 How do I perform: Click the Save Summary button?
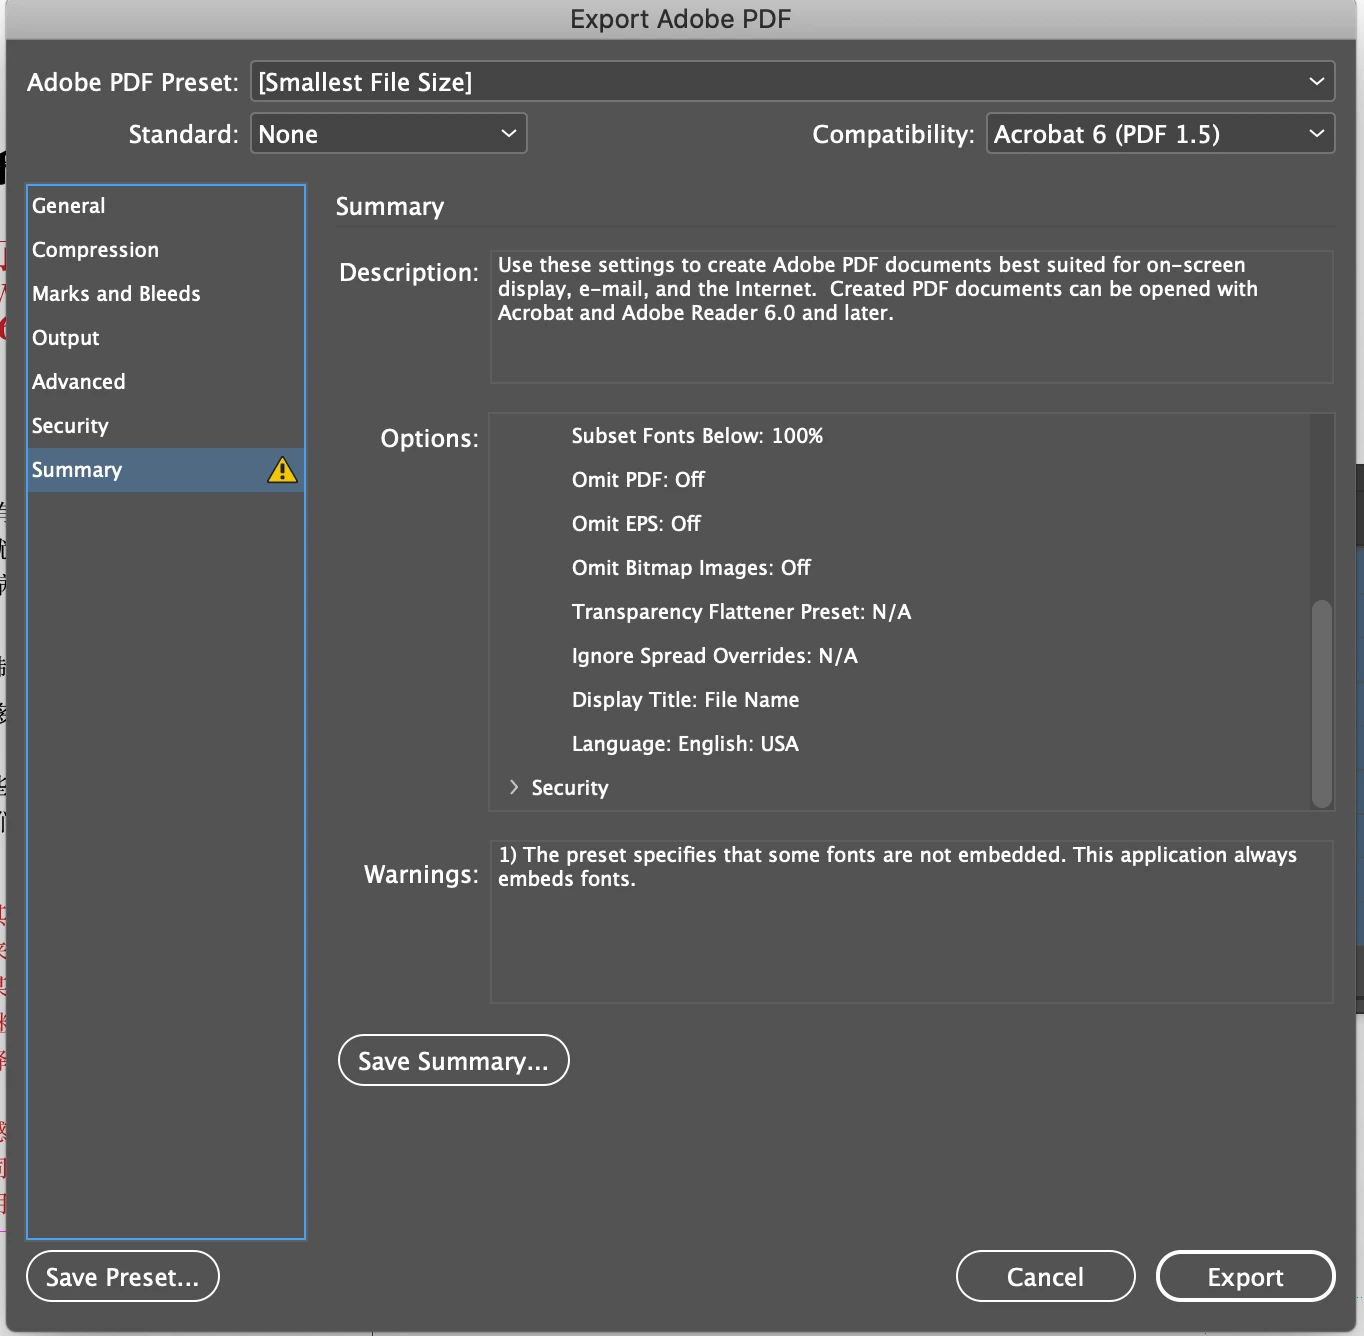pyautogui.click(x=454, y=1060)
